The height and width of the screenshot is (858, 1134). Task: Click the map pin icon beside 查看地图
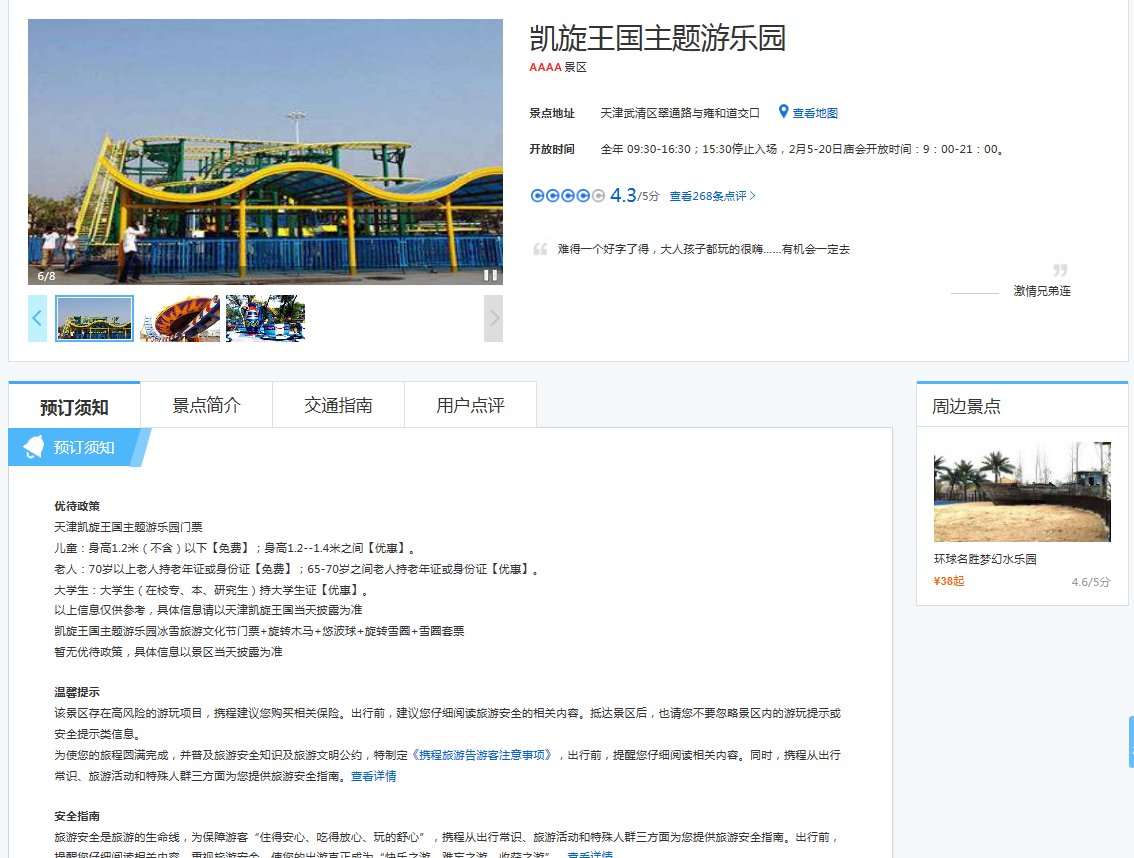783,112
